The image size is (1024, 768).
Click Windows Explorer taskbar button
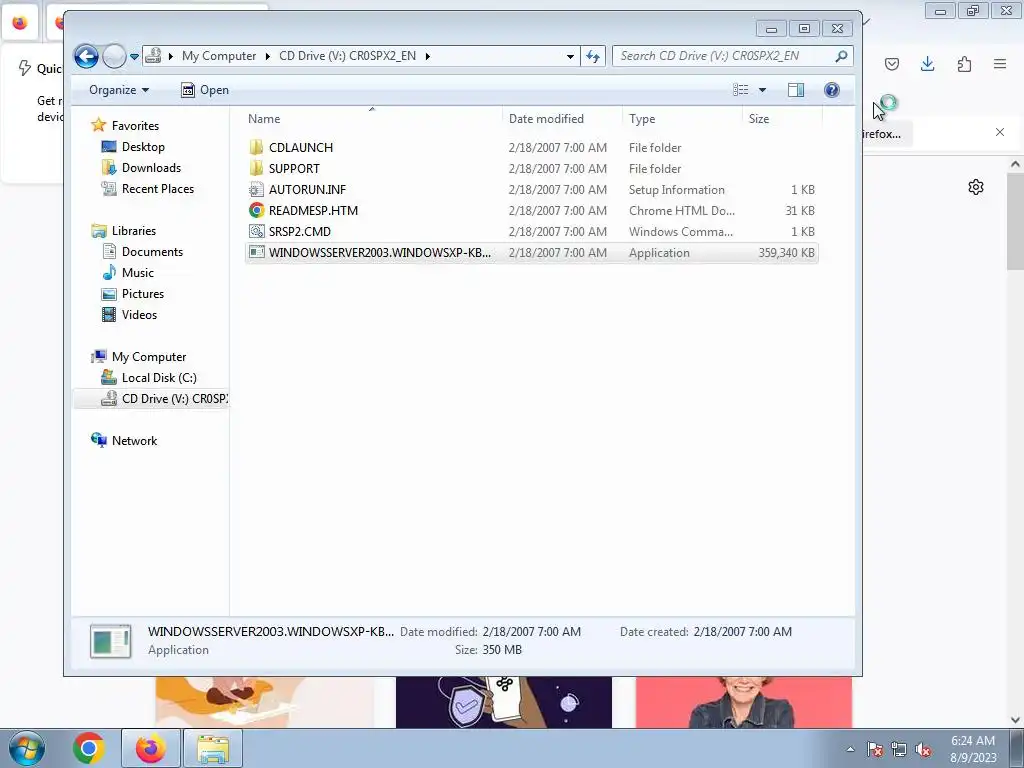click(213, 748)
